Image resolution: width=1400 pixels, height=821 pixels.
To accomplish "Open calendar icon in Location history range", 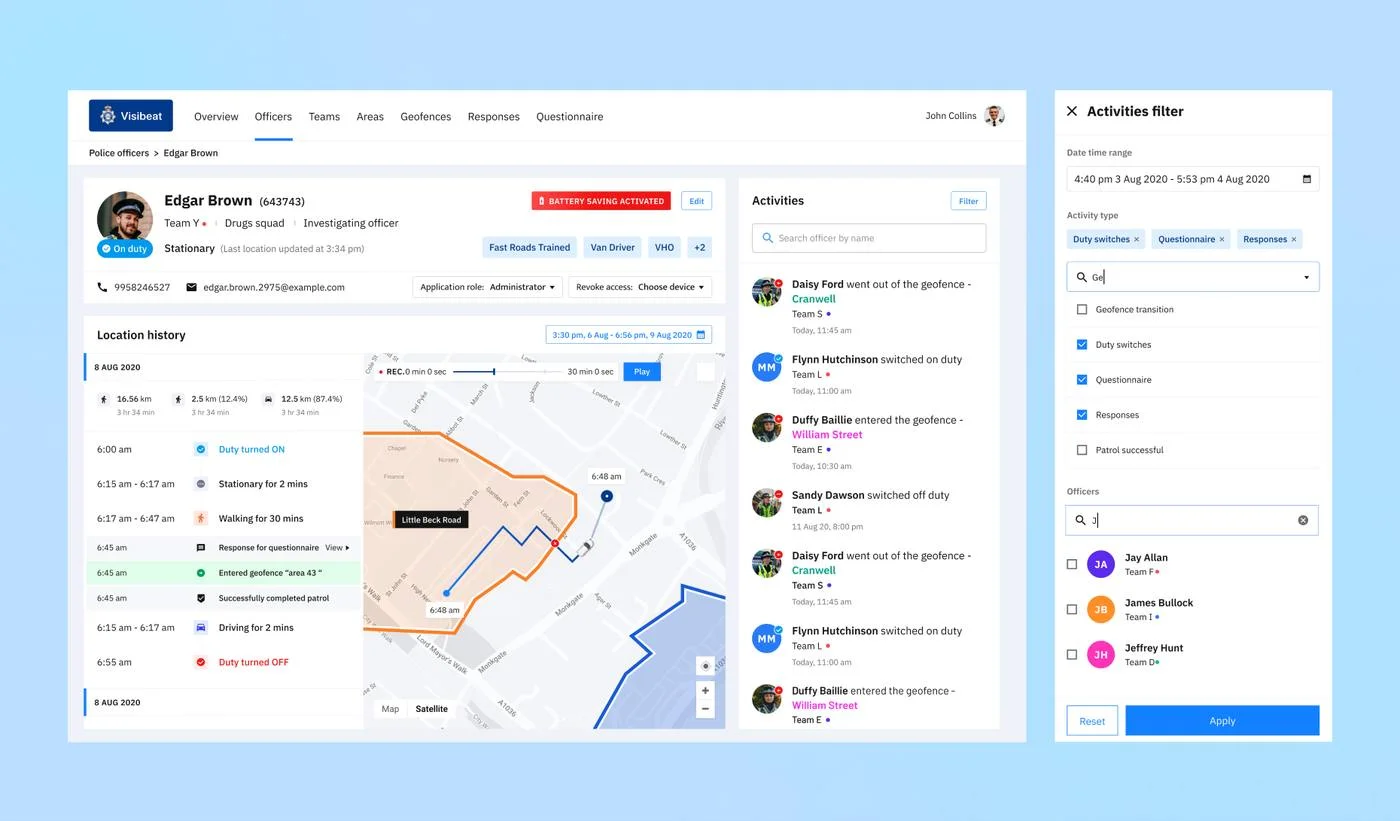I will point(701,335).
